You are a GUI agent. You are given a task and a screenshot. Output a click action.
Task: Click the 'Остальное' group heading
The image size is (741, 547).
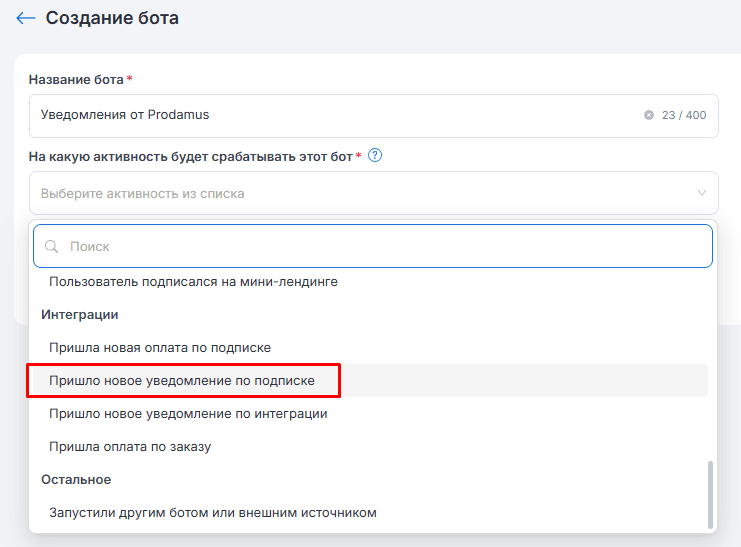76,480
